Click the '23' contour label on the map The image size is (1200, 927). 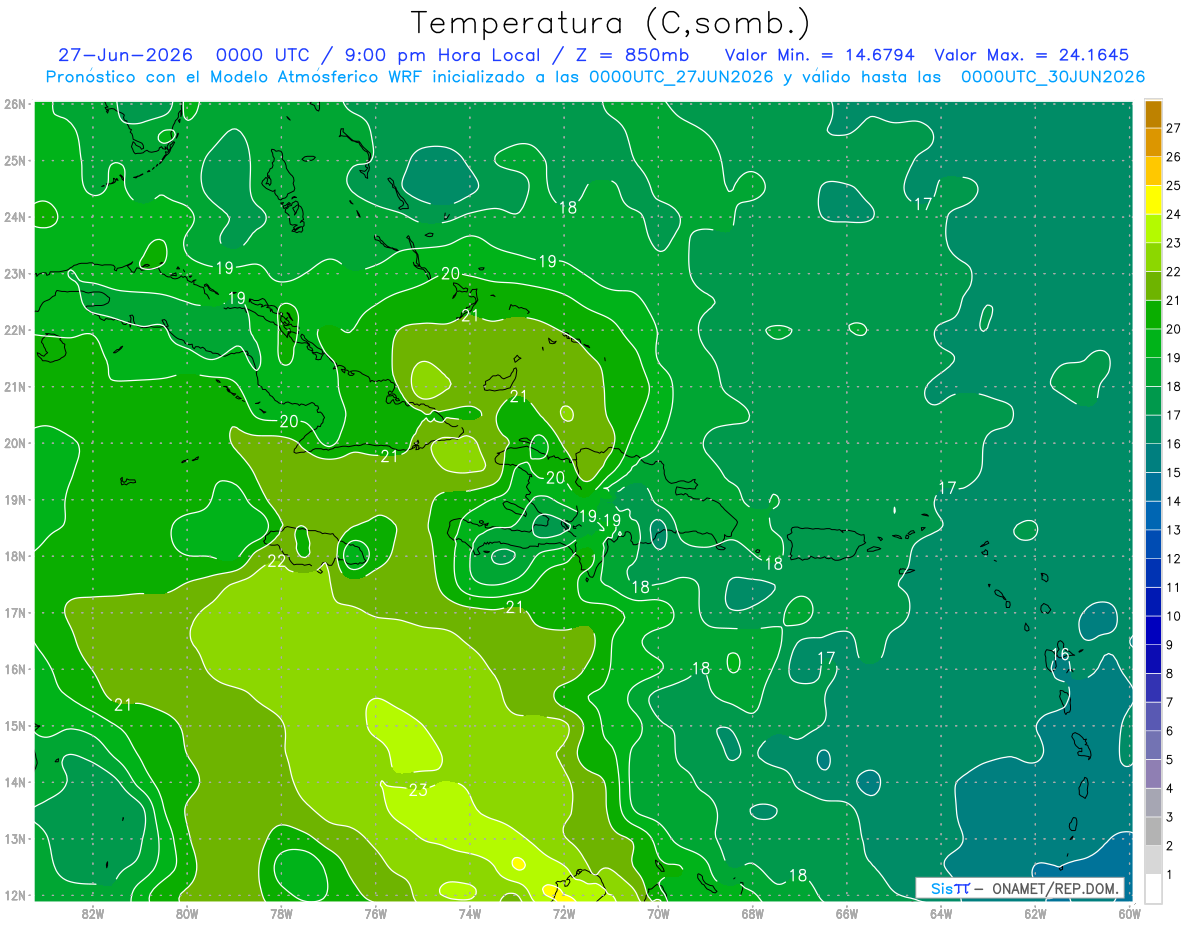pyautogui.click(x=419, y=790)
